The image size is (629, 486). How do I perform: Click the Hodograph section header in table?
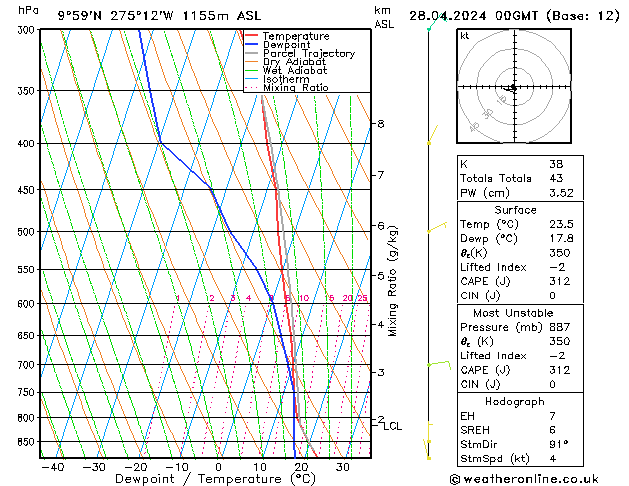click(515, 401)
